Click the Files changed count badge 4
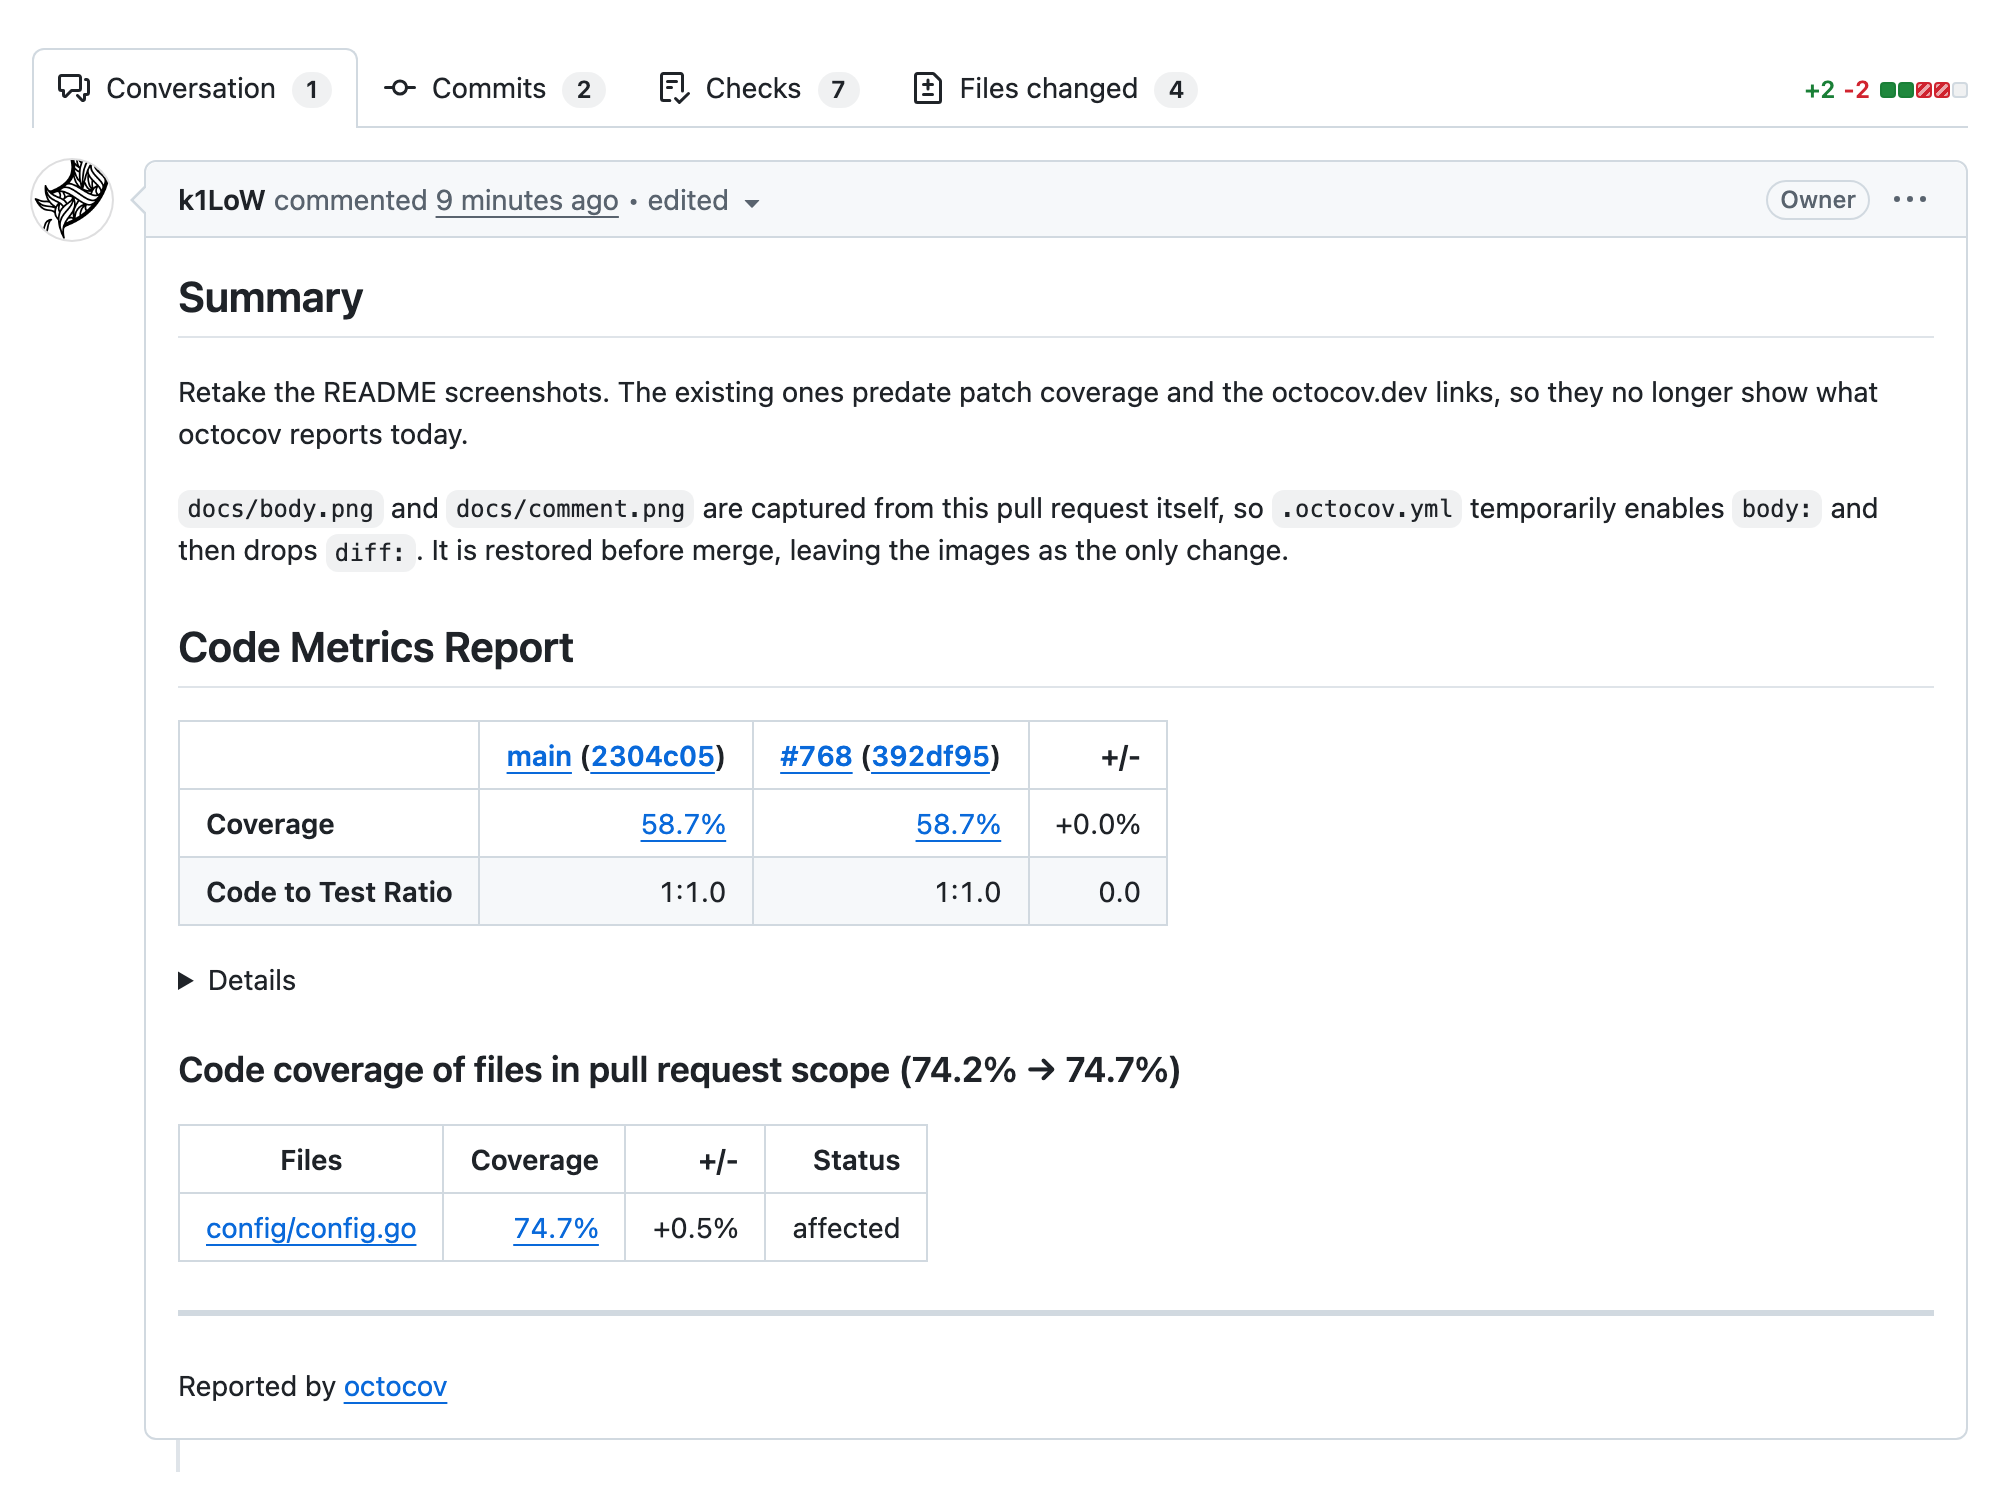2000x1506 pixels. tap(1176, 90)
